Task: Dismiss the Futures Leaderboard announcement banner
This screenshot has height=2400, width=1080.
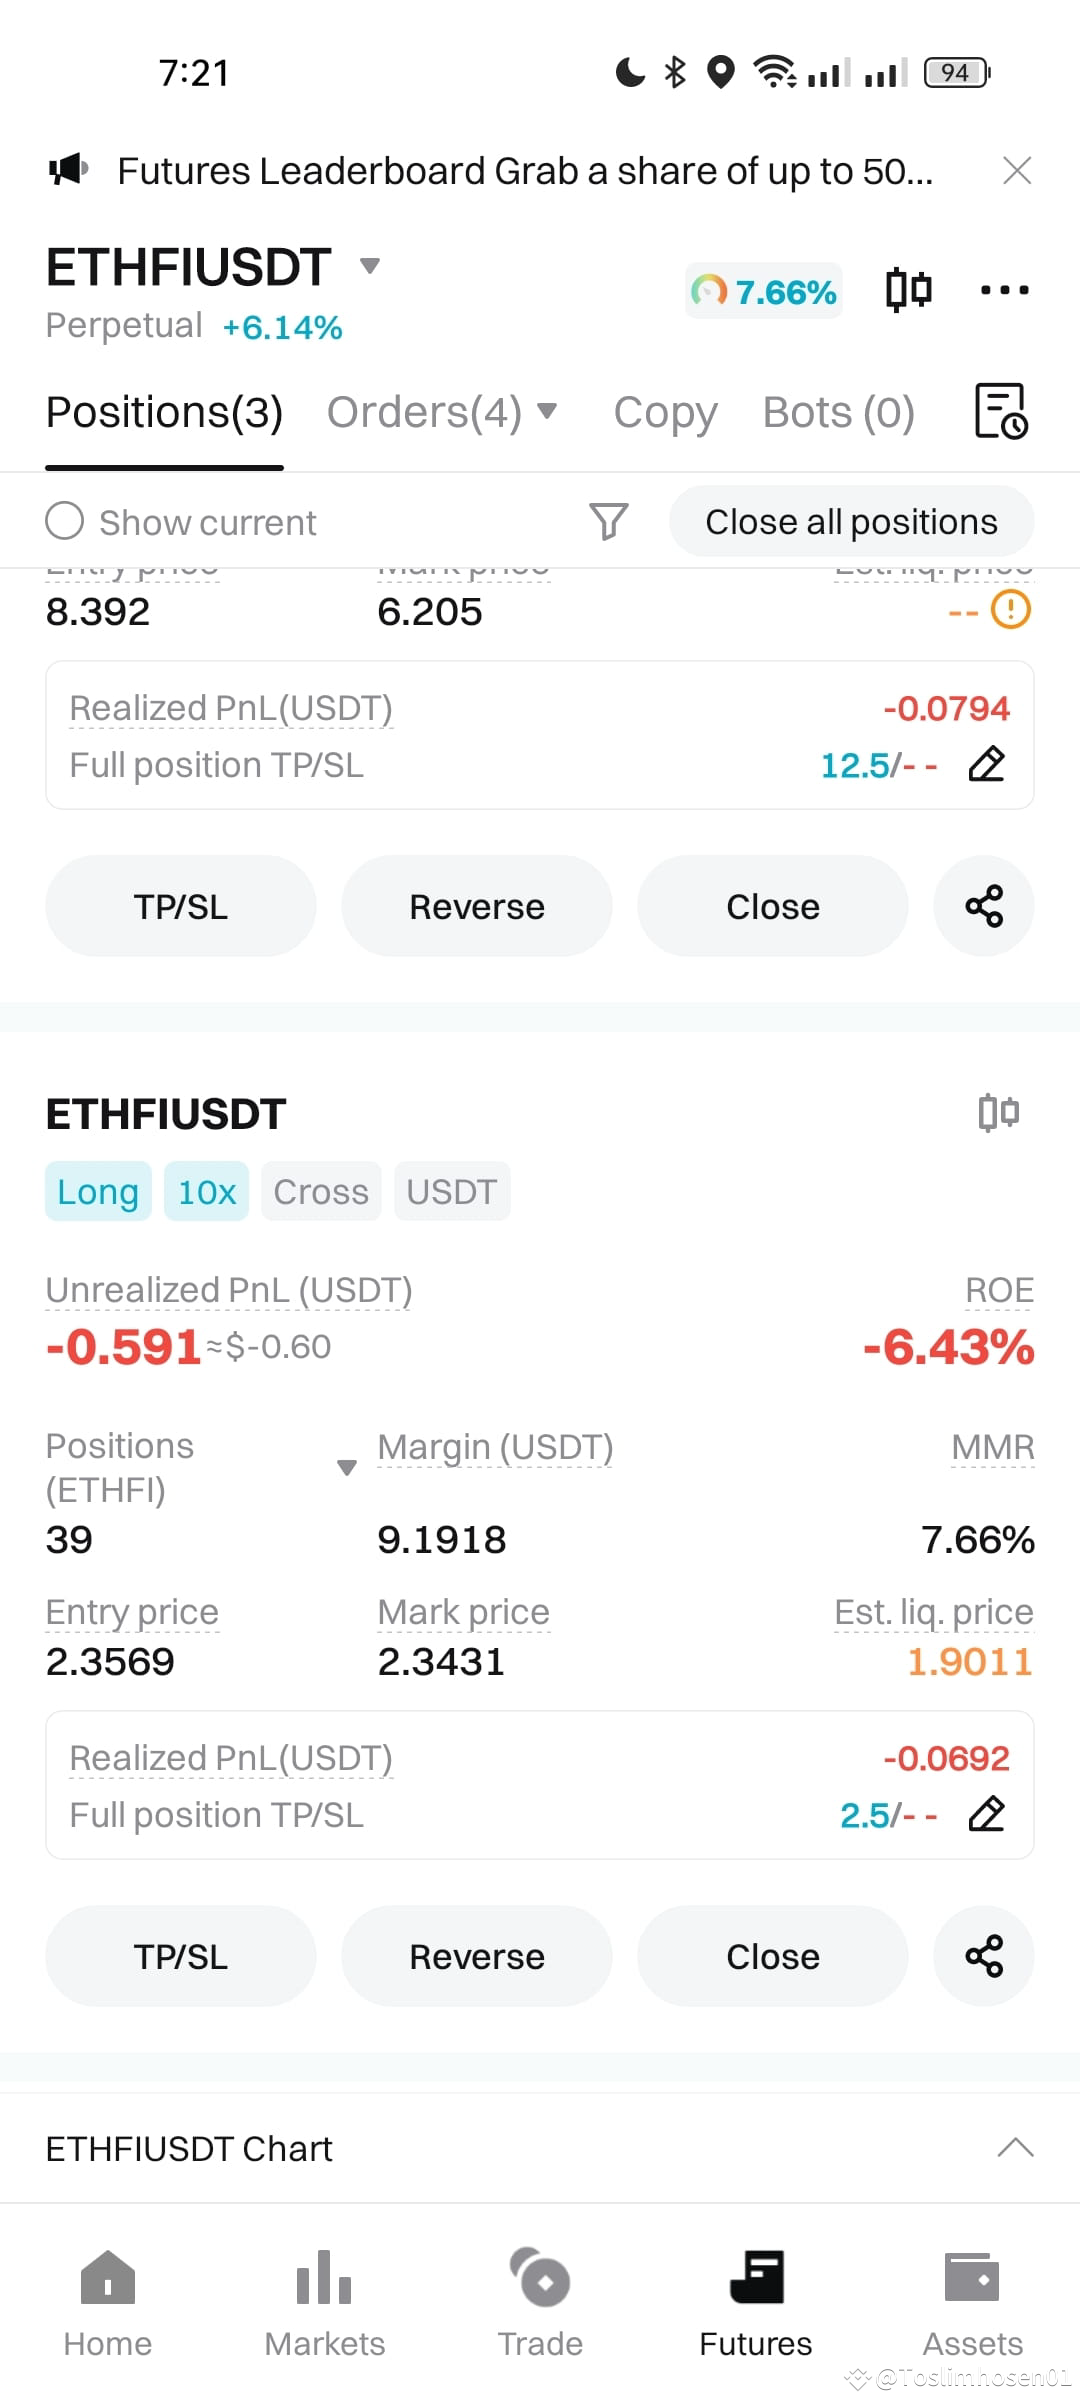Action: point(1017,171)
